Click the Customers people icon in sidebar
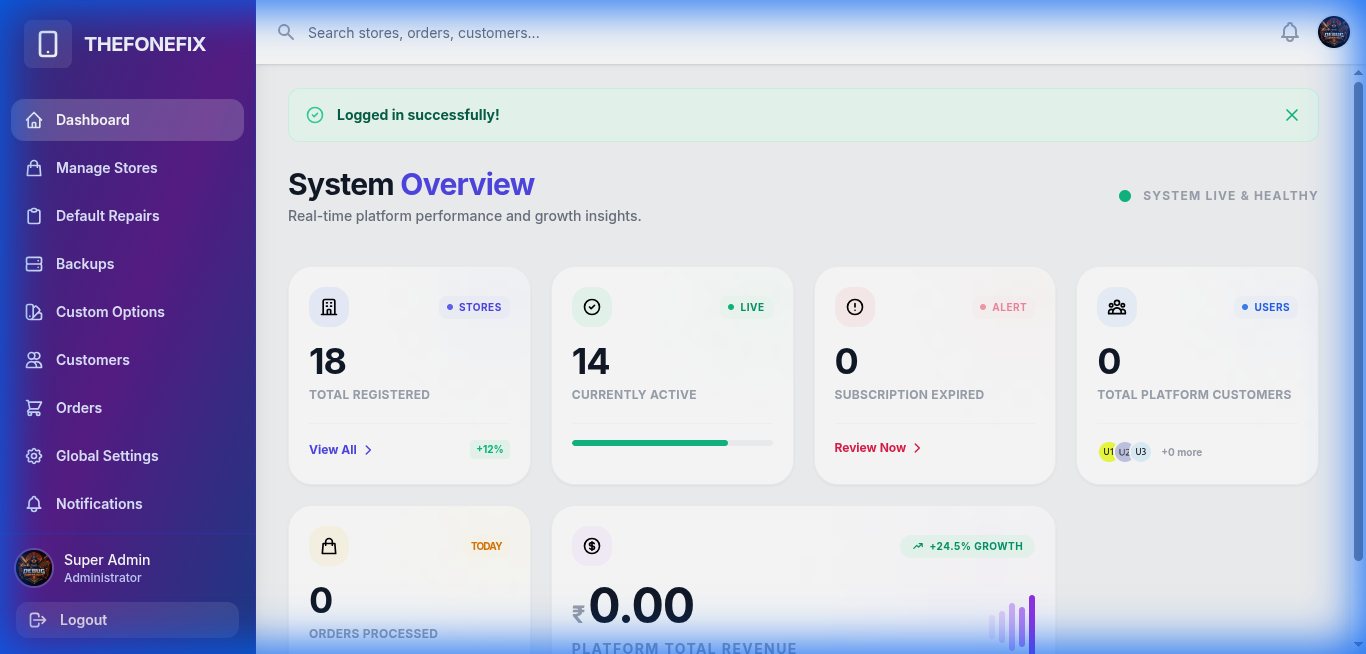The width and height of the screenshot is (1366, 654). point(34,360)
